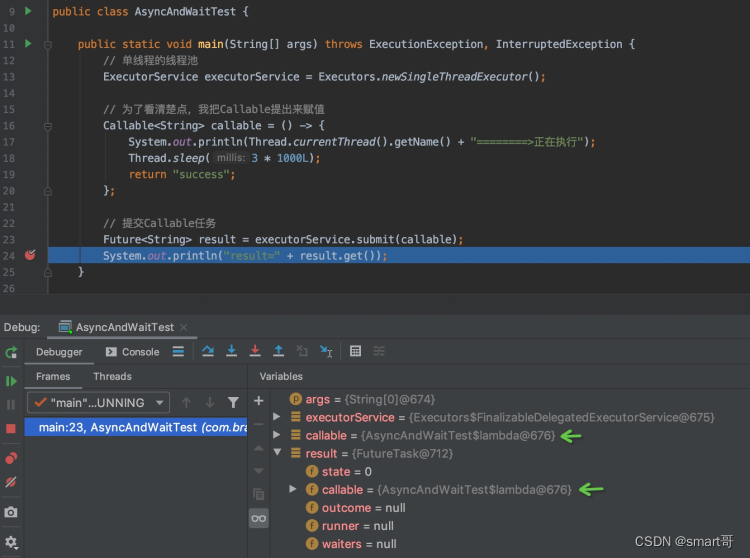Select the runner = null field

pos(350,526)
